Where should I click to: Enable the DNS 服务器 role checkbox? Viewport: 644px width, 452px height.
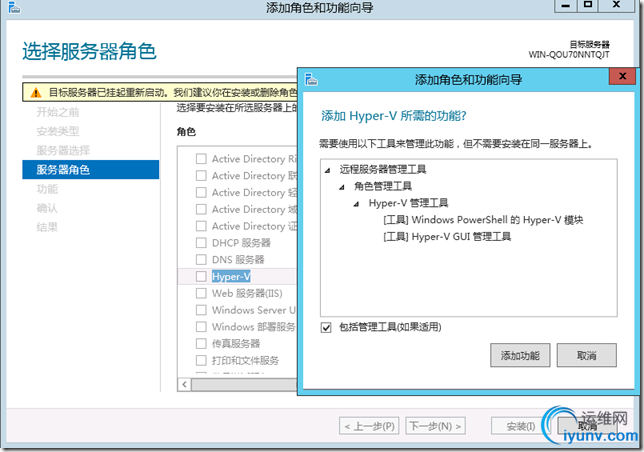tap(201, 260)
